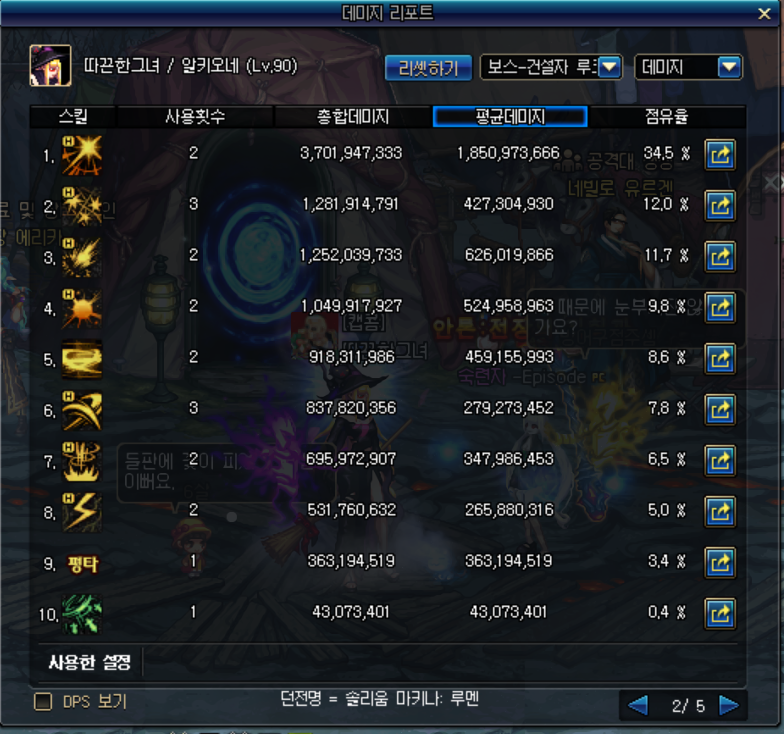Sort by 사용횟수 column header
This screenshot has width=784, height=734.
(x=195, y=116)
